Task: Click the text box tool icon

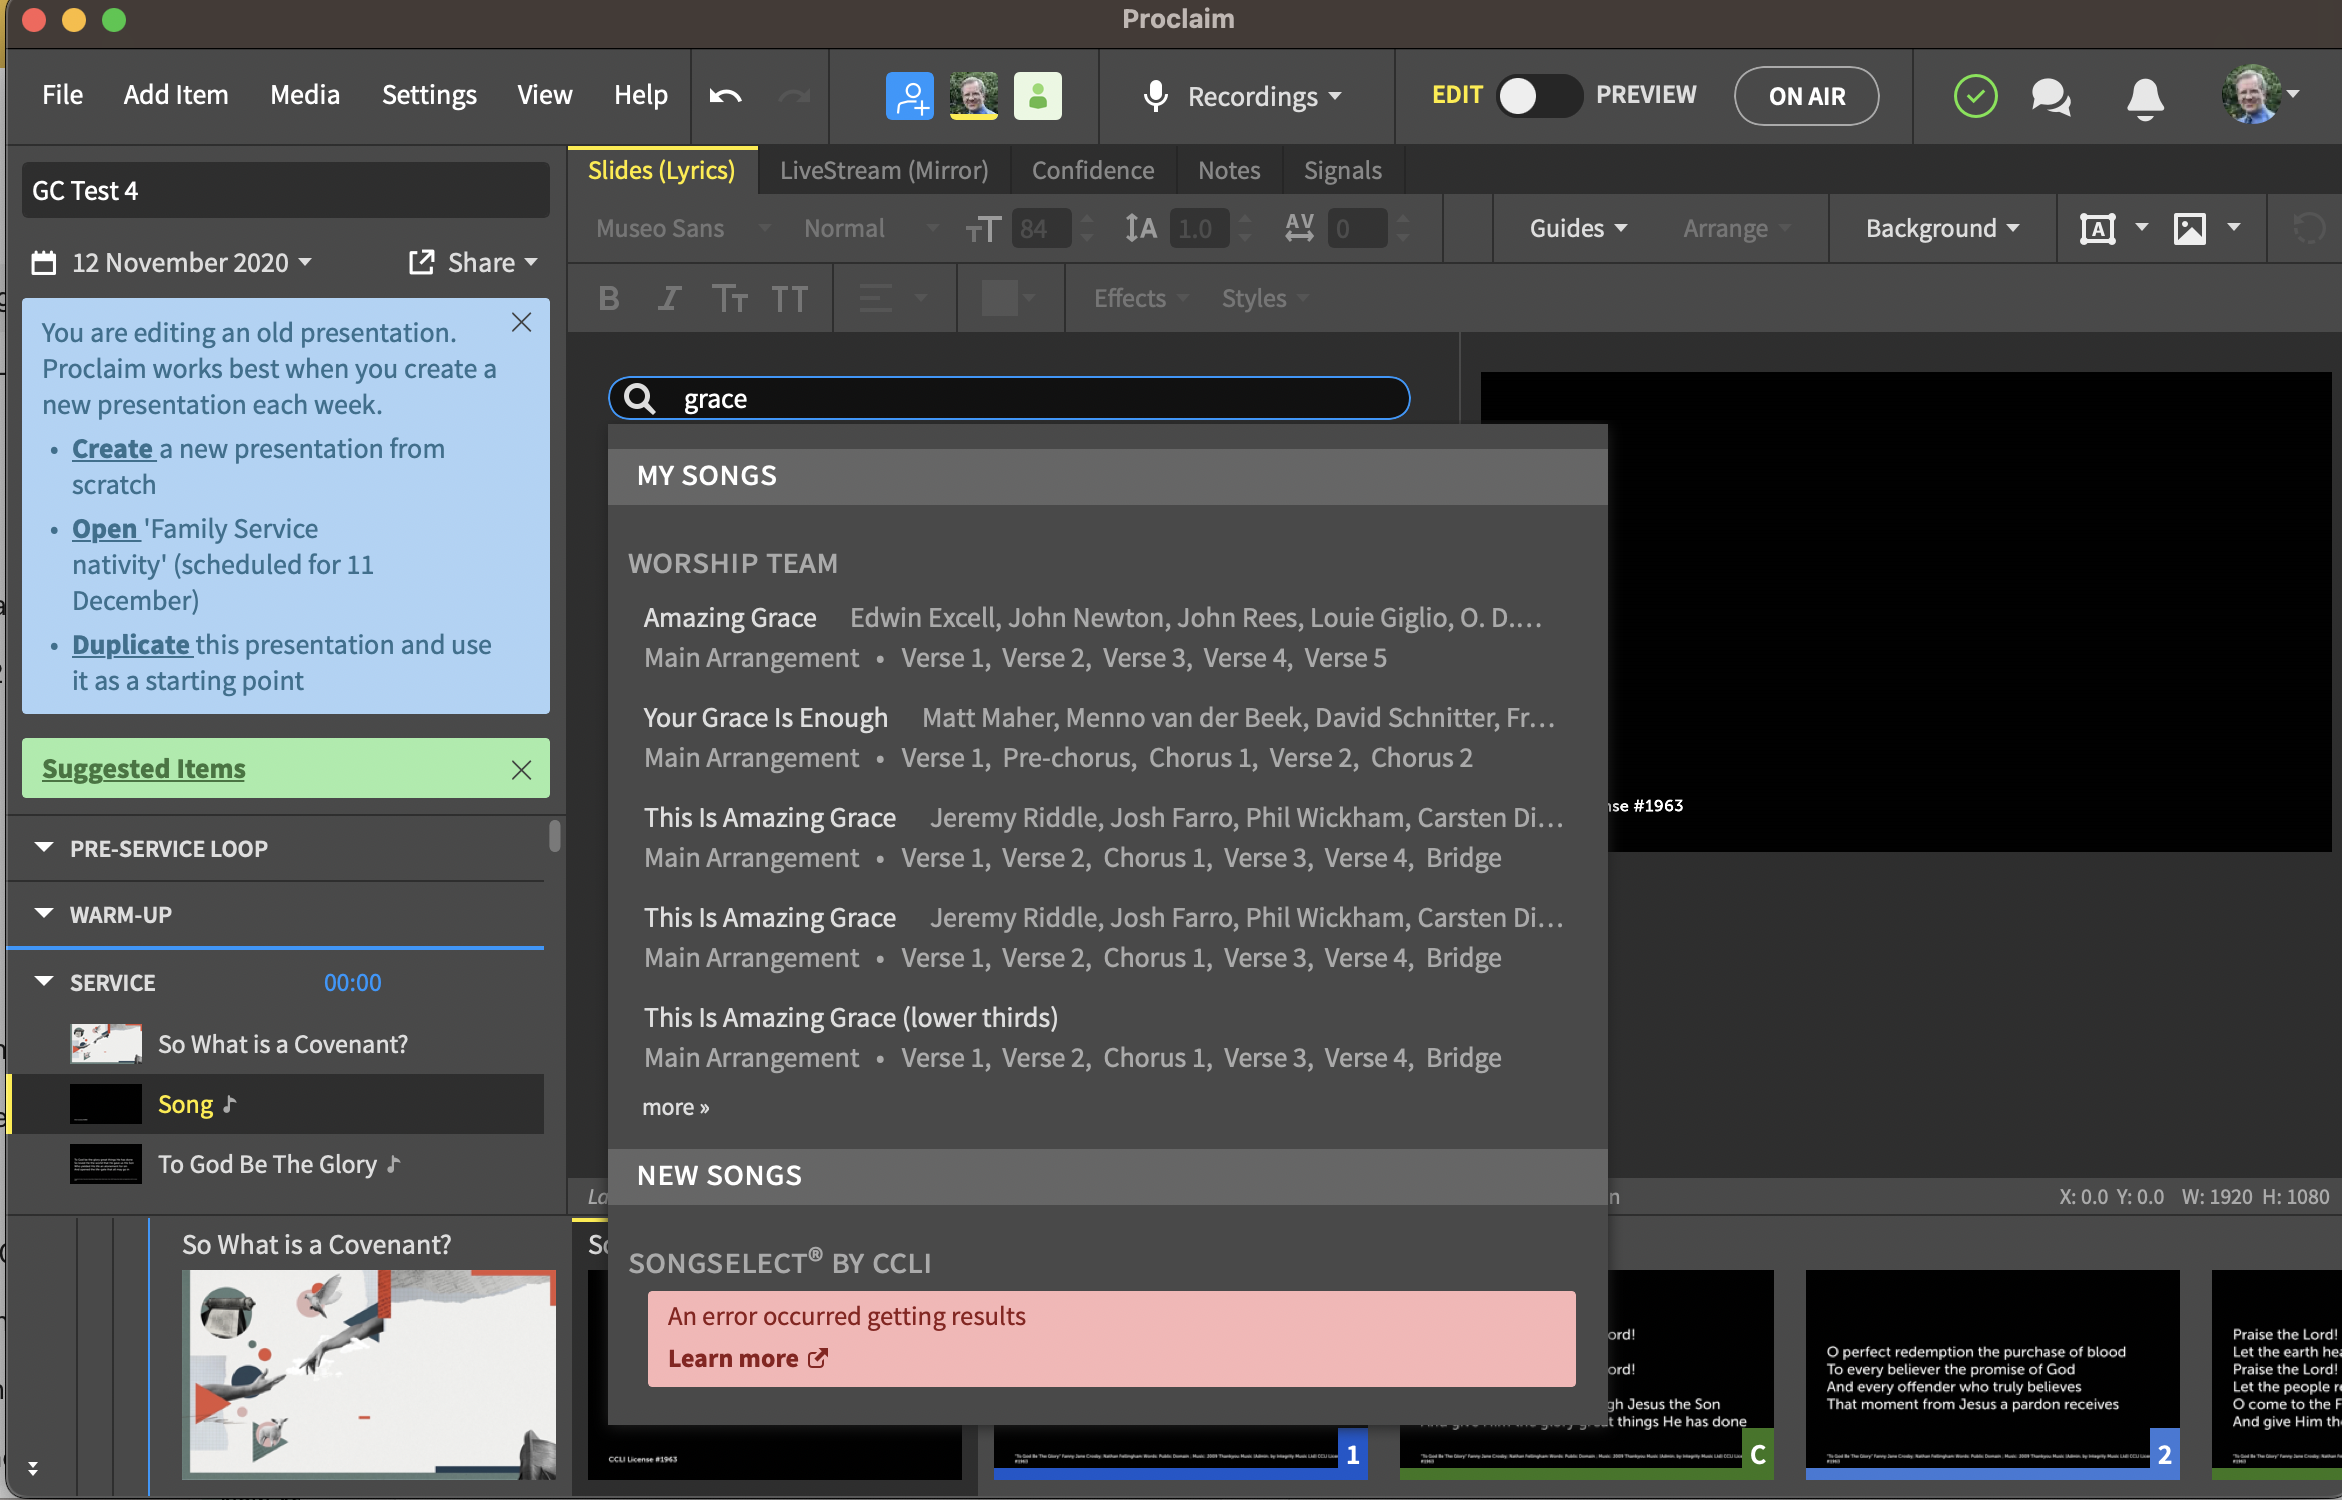Action: click(x=2097, y=229)
